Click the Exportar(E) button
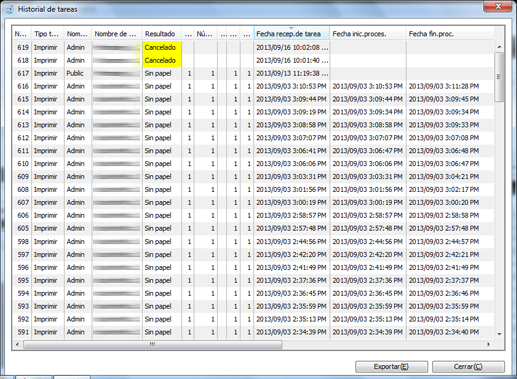The image size is (517, 379). [x=391, y=367]
